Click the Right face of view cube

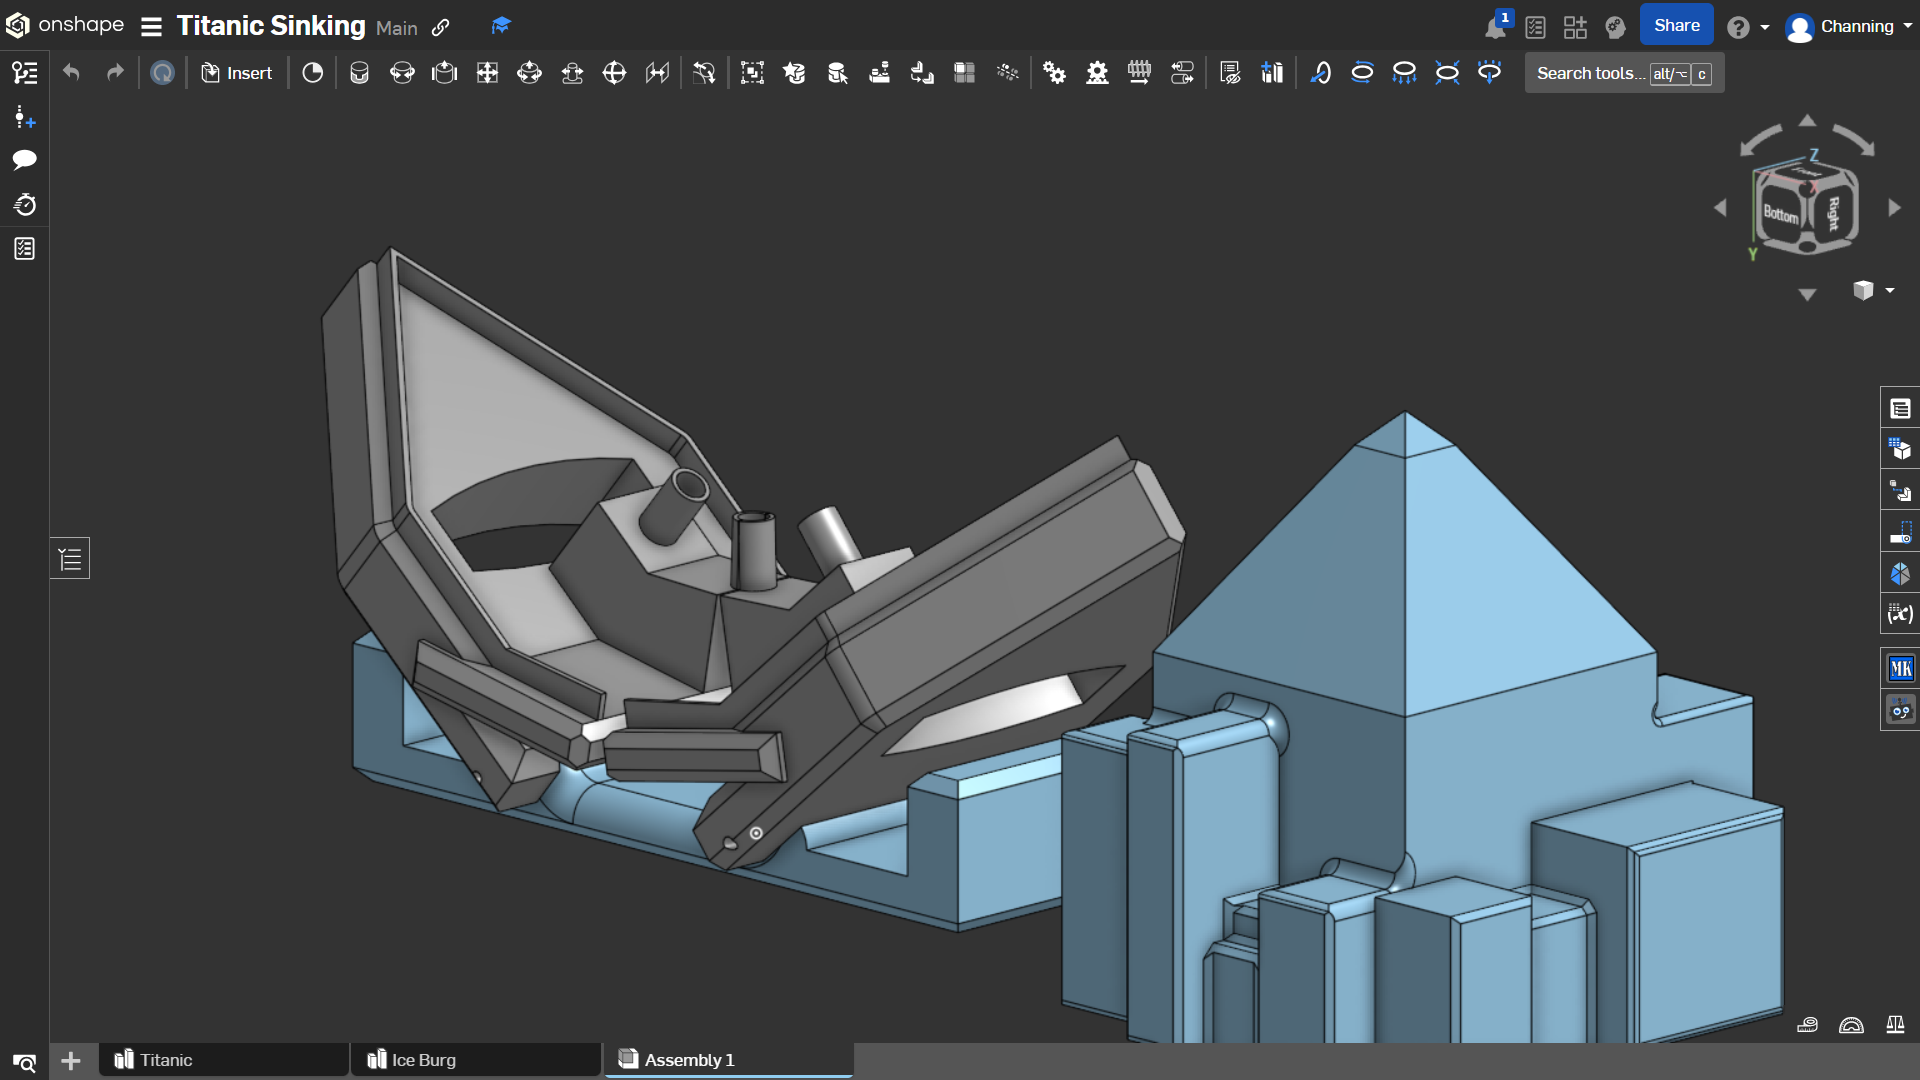point(1833,213)
